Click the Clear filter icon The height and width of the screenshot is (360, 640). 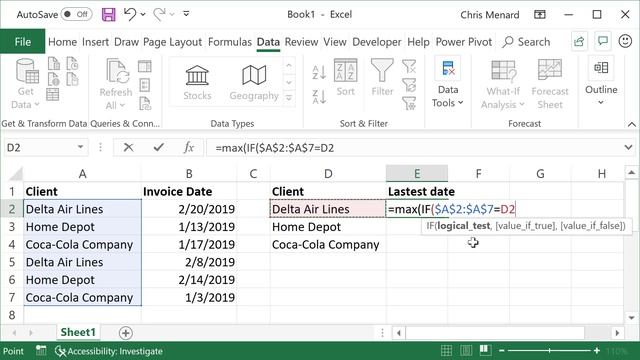click(409, 66)
